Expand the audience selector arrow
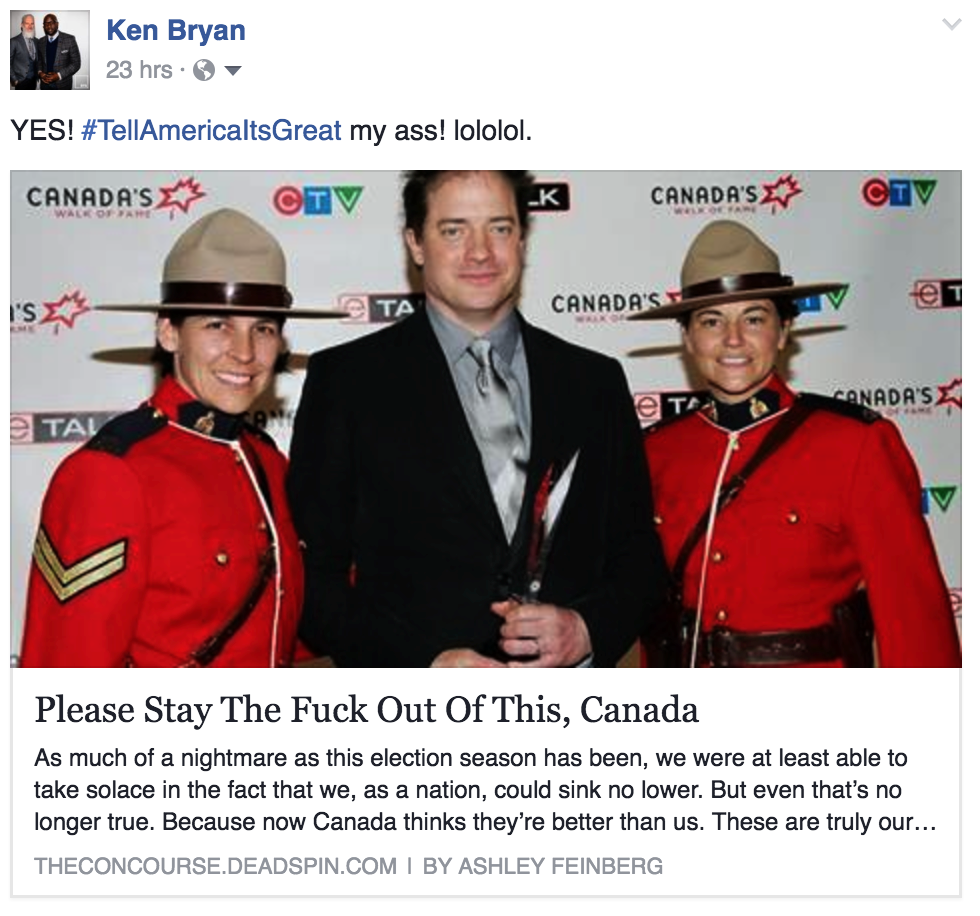Image resolution: width=980 pixels, height=916 pixels. (232, 71)
